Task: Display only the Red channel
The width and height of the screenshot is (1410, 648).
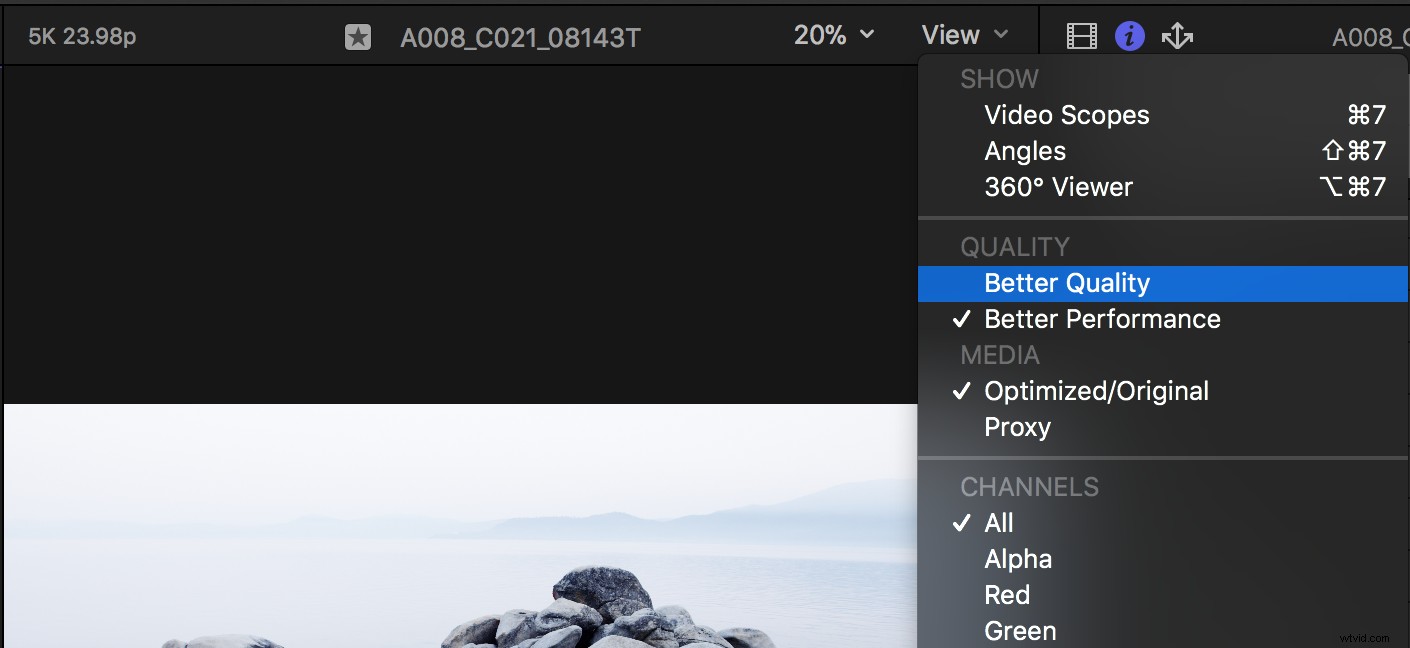Action: coord(1007,595)
